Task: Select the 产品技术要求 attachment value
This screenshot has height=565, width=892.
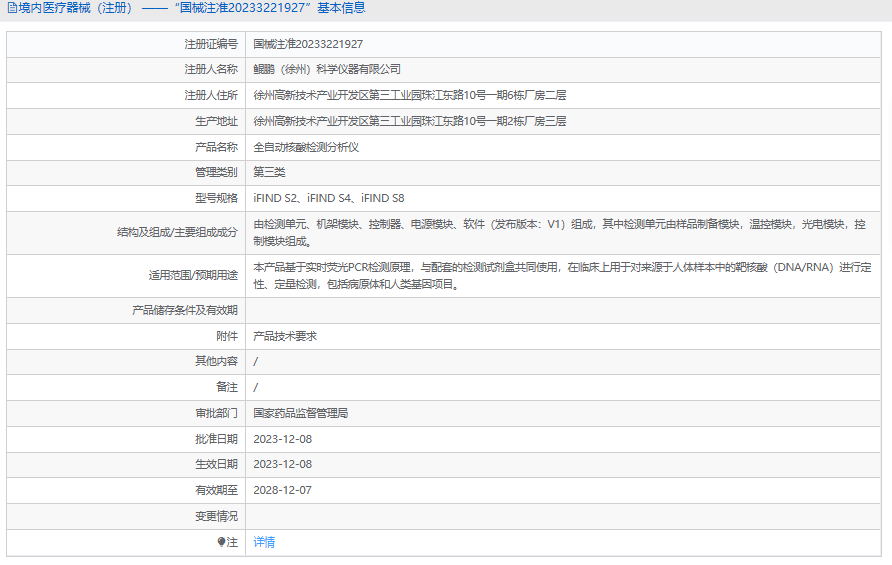Action: point(285,336)
